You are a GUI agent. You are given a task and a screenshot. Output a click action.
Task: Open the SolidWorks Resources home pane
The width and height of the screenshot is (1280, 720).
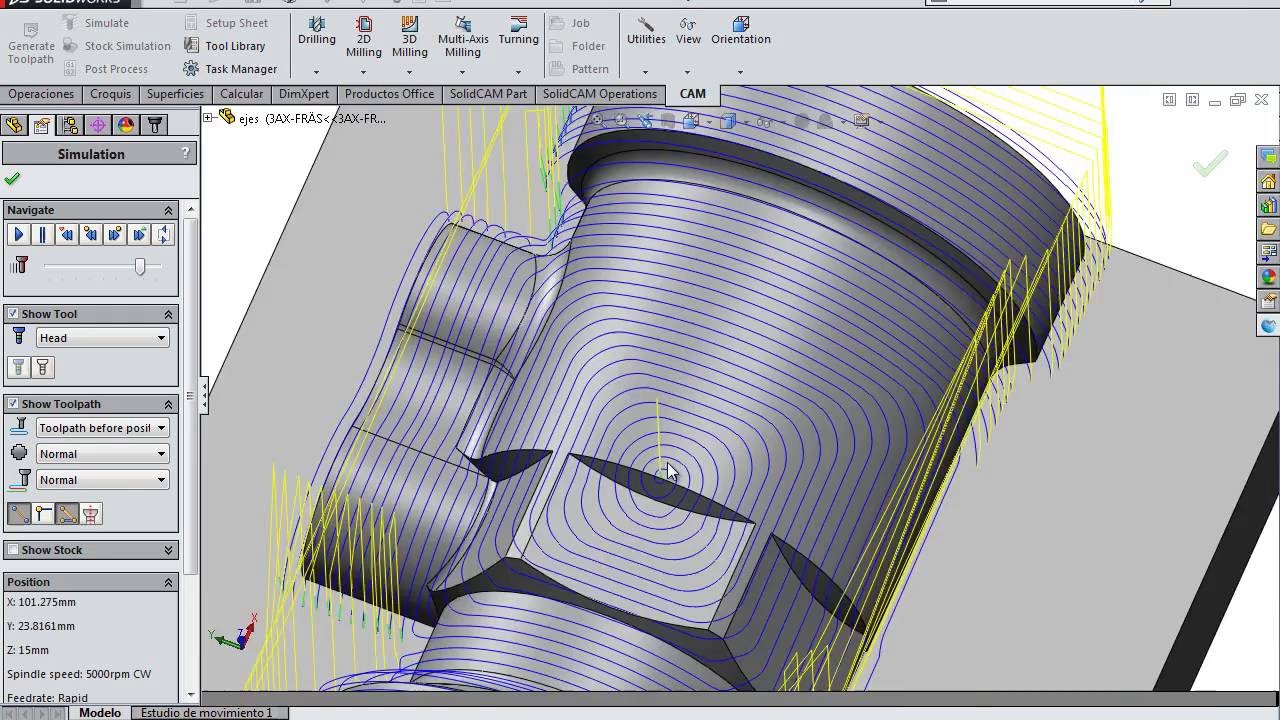(x=1269, y=182)
